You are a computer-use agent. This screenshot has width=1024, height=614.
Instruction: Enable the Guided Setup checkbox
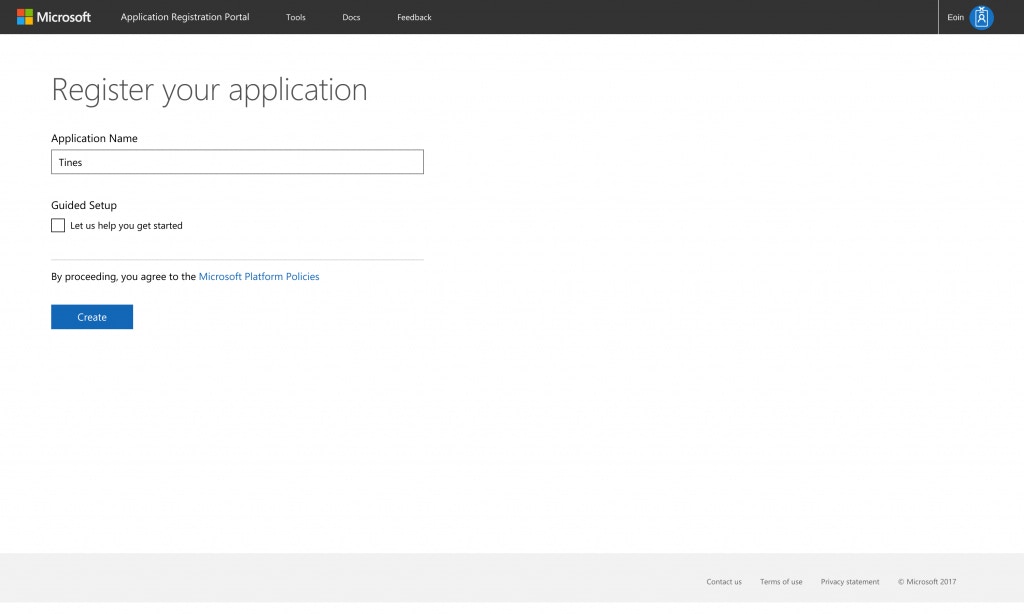point(58,226)
